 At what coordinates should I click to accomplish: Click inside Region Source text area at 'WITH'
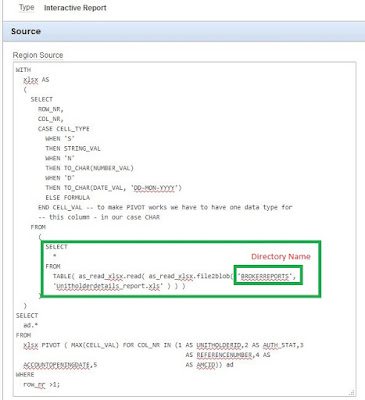click(x=23, y=70)
